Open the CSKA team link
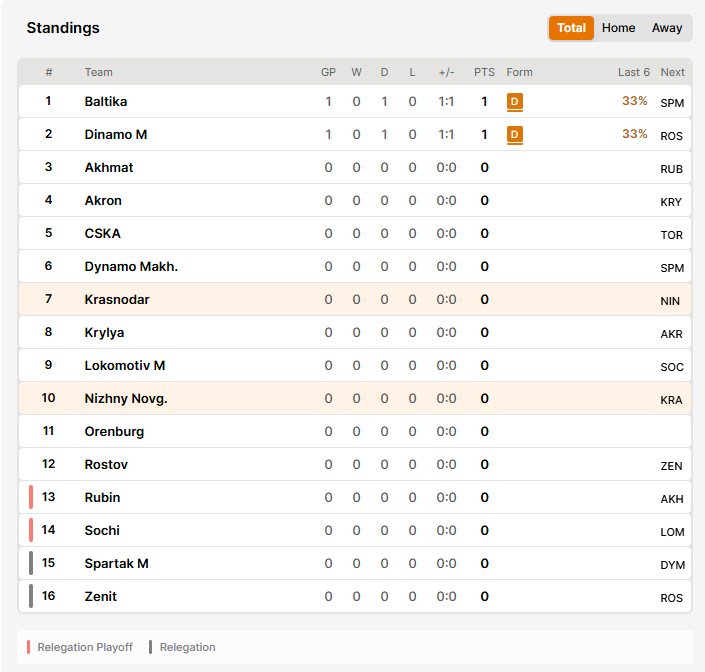705x672 pixels. 103,234
